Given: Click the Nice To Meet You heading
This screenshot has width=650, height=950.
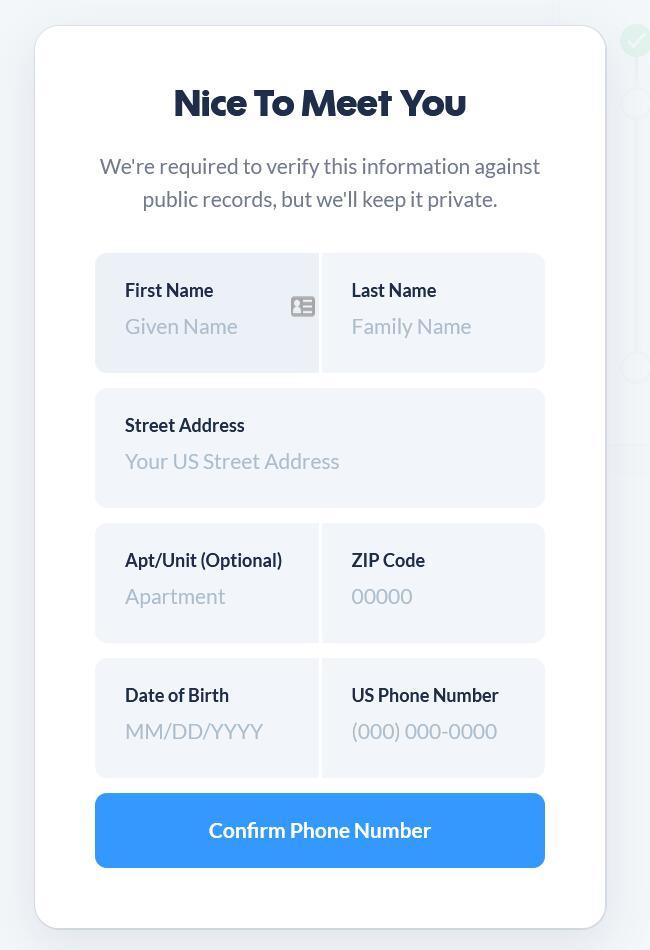Looking at the screenshot, I should [320, 103].
